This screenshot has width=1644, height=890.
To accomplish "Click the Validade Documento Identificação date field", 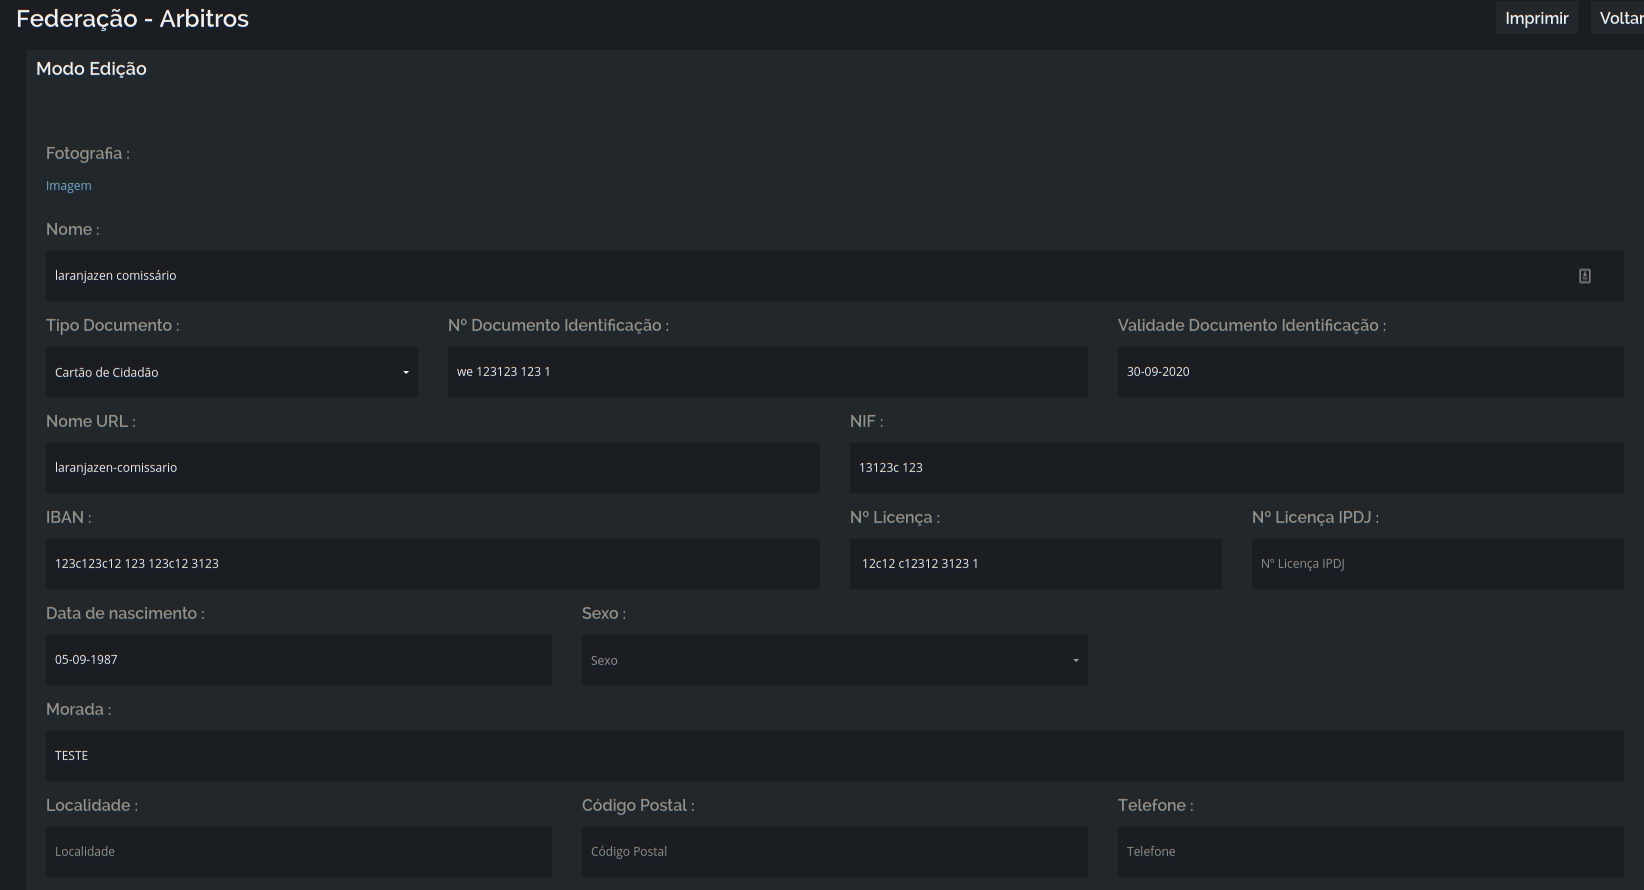I will click(1371, 372).
